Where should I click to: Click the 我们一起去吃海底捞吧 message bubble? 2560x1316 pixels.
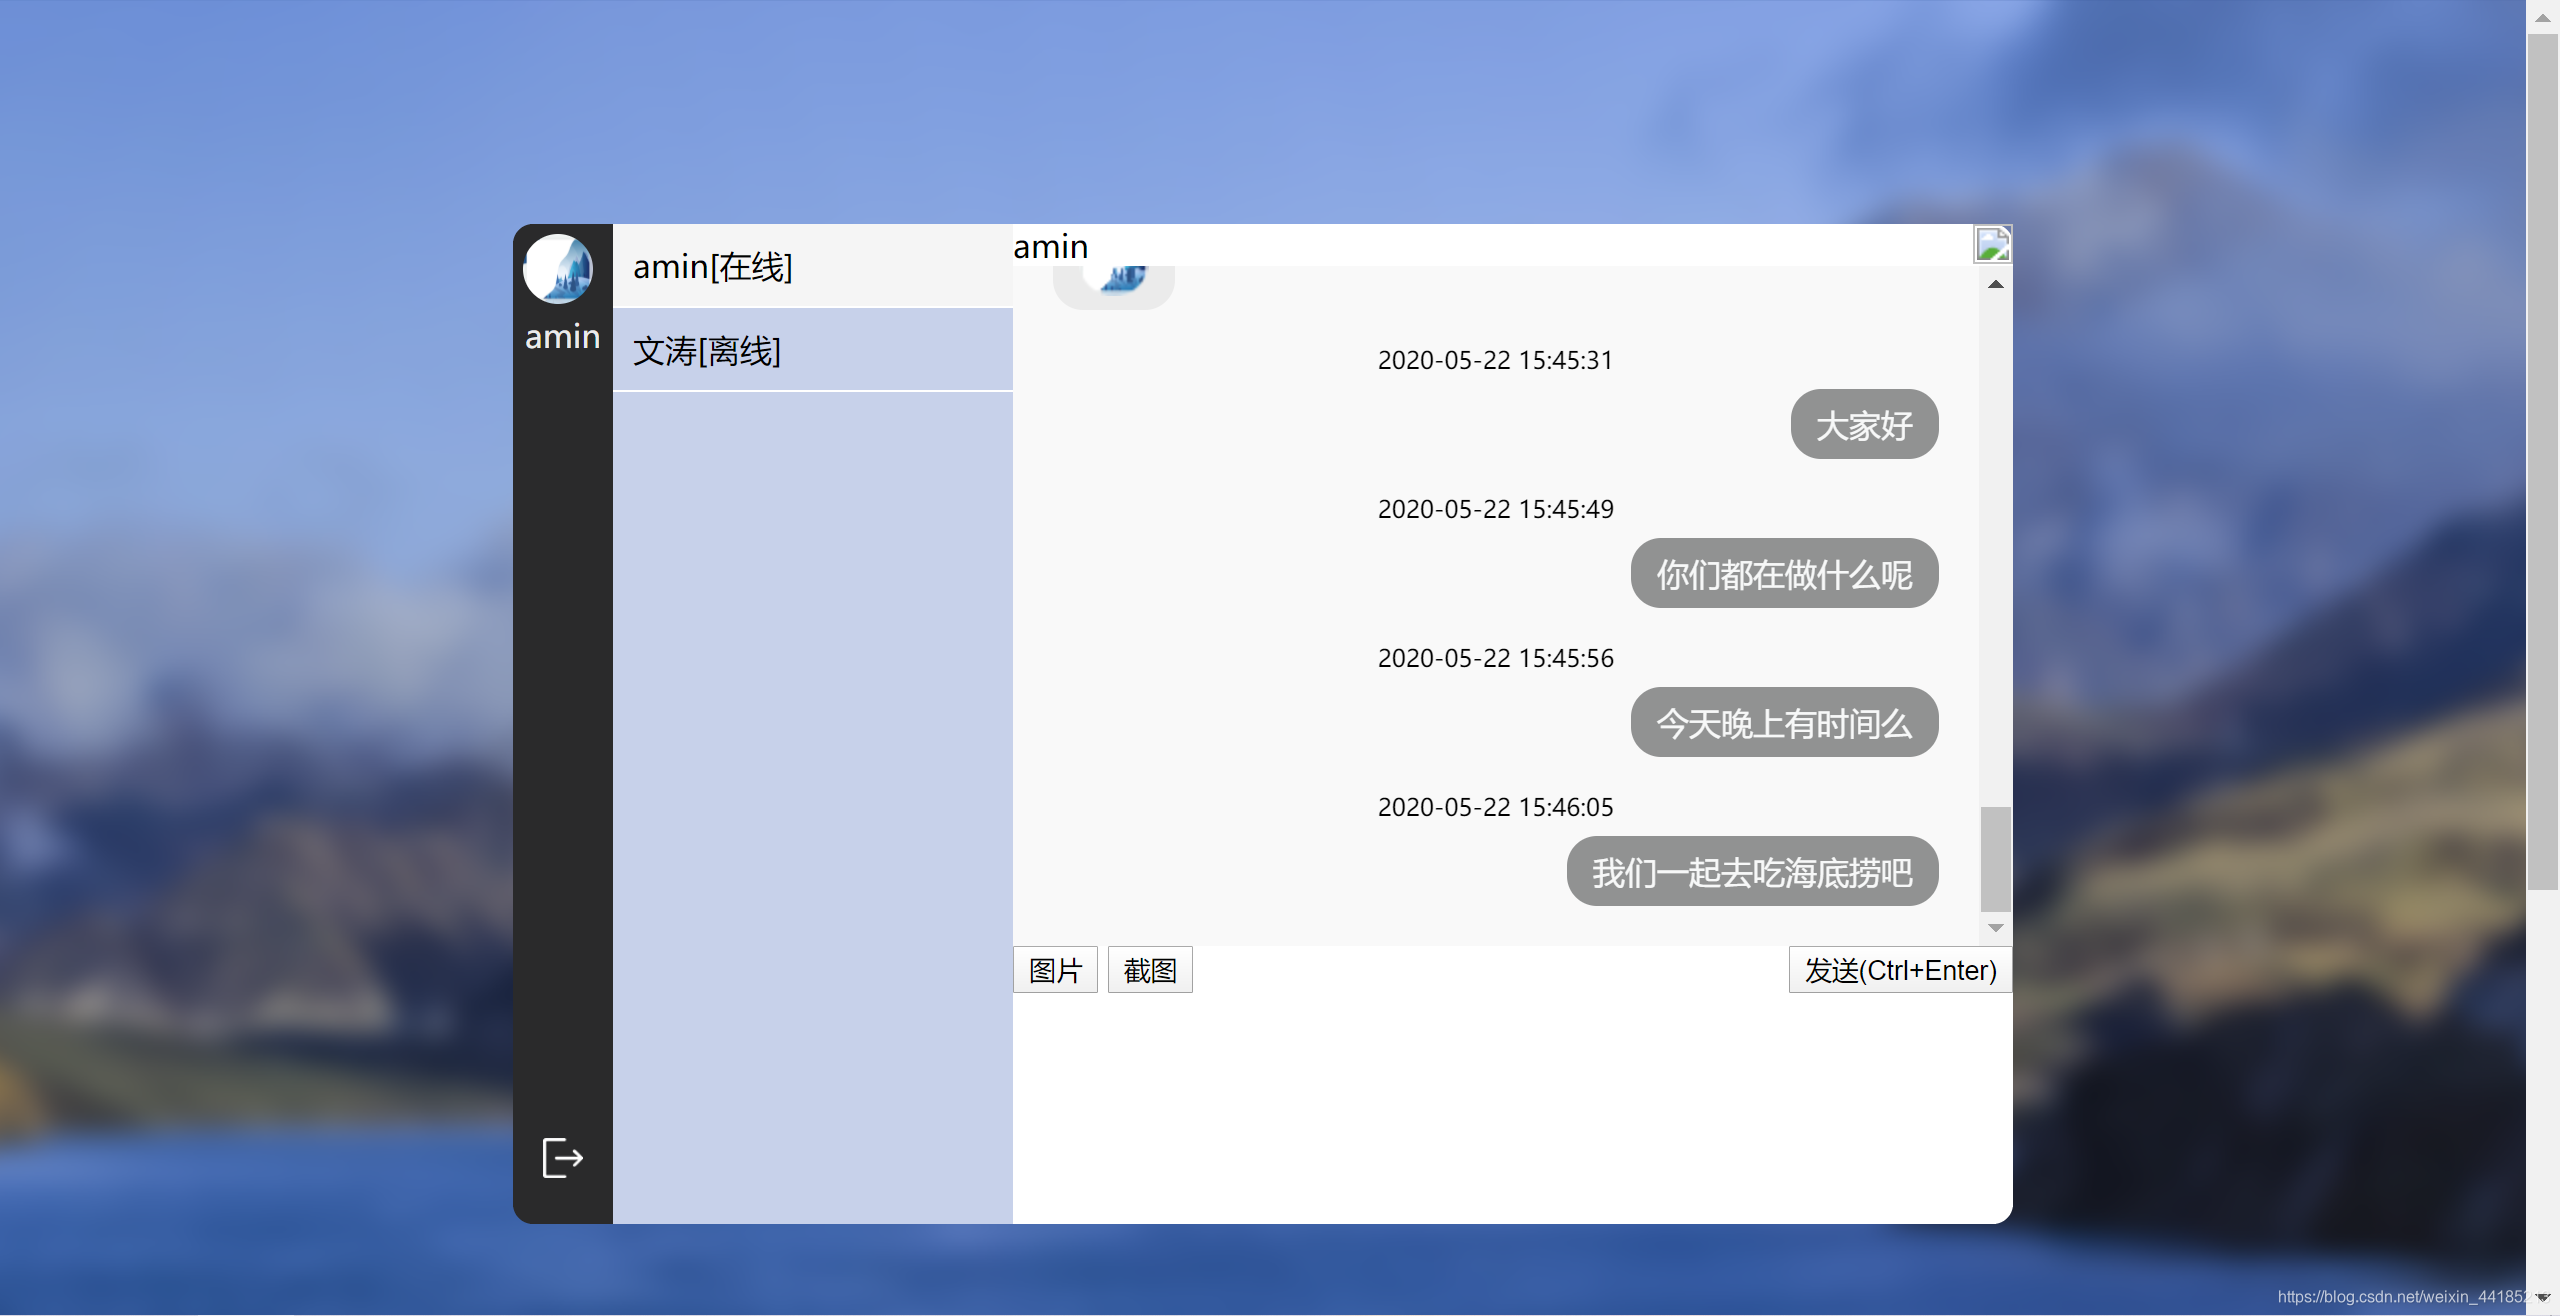(1751, 872)
